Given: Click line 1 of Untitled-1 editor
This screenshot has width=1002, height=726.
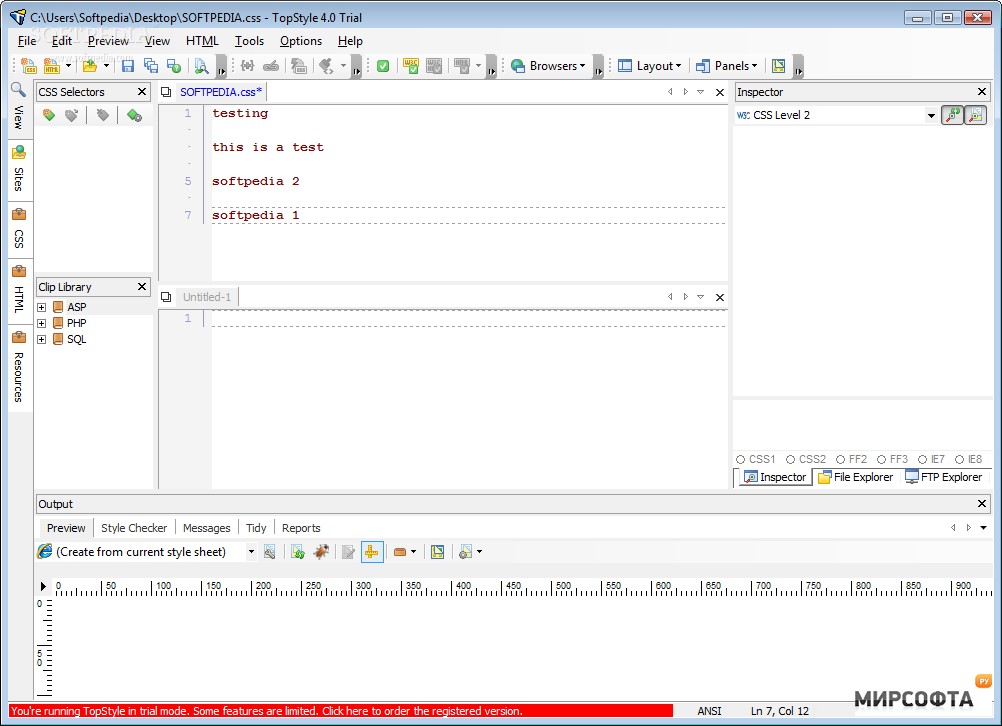Looking at the screenshot, I should coord(470,318).
